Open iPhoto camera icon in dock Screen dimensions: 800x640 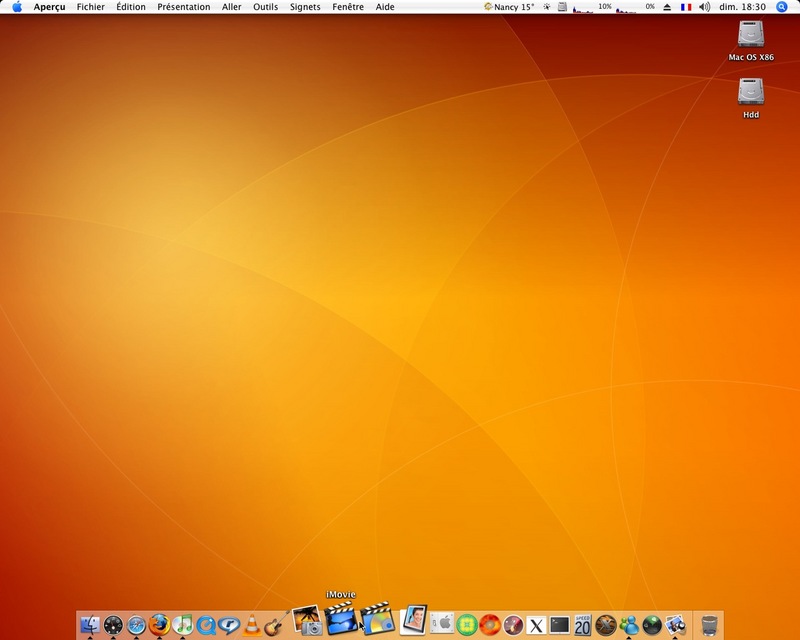308,621
